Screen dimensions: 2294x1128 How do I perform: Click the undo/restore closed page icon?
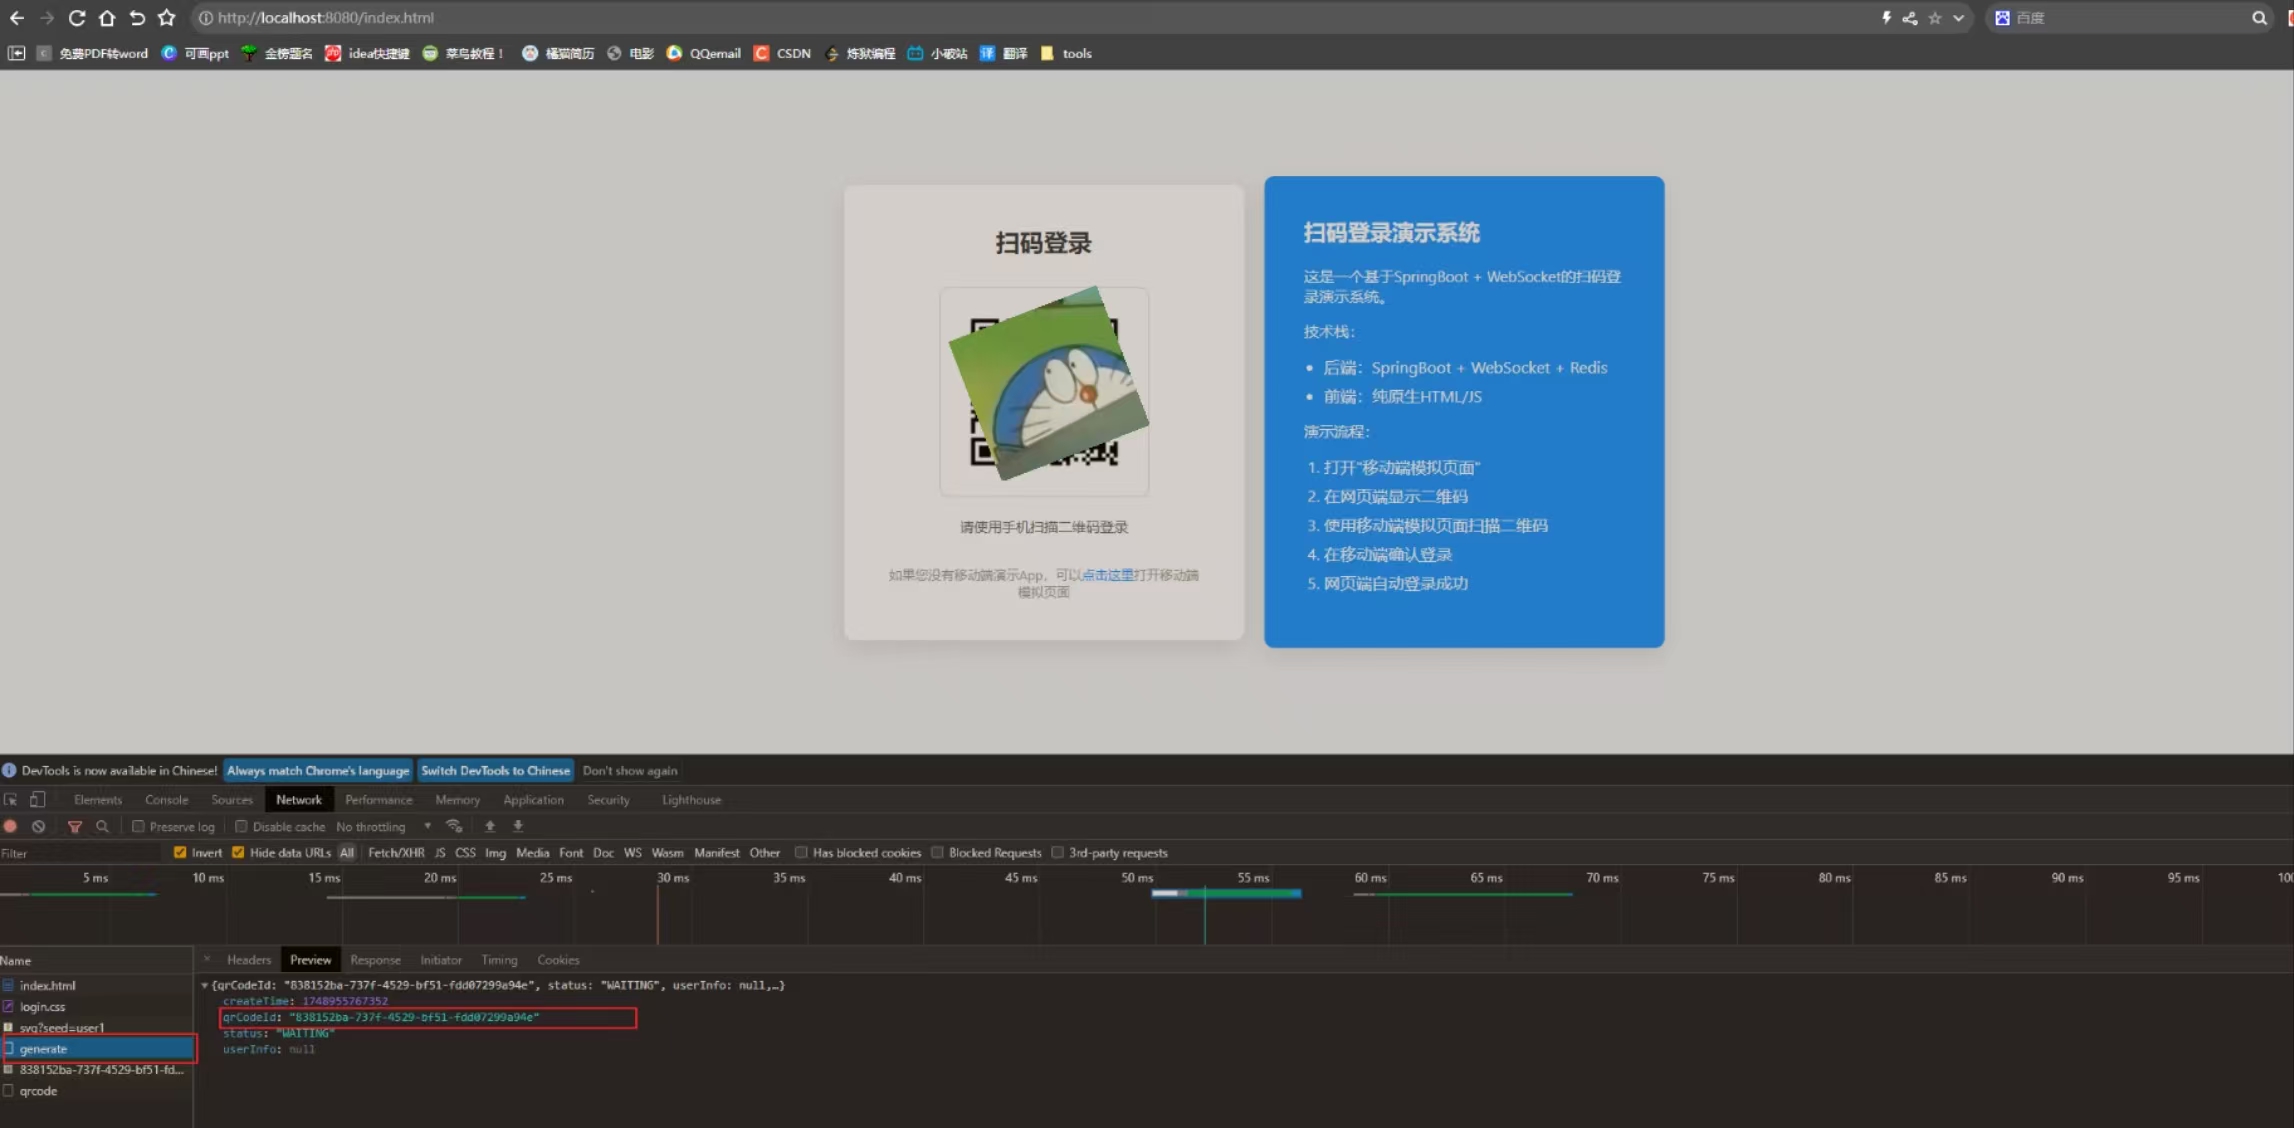coord(137,18)
